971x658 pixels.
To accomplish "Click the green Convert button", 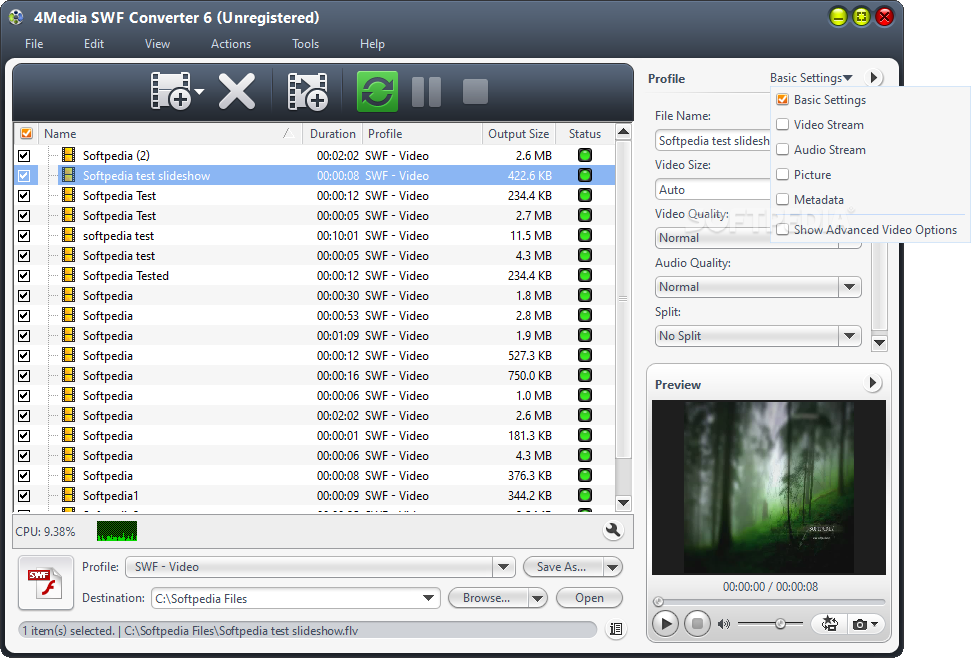I will pyautogui.click(x=377, y=91).
